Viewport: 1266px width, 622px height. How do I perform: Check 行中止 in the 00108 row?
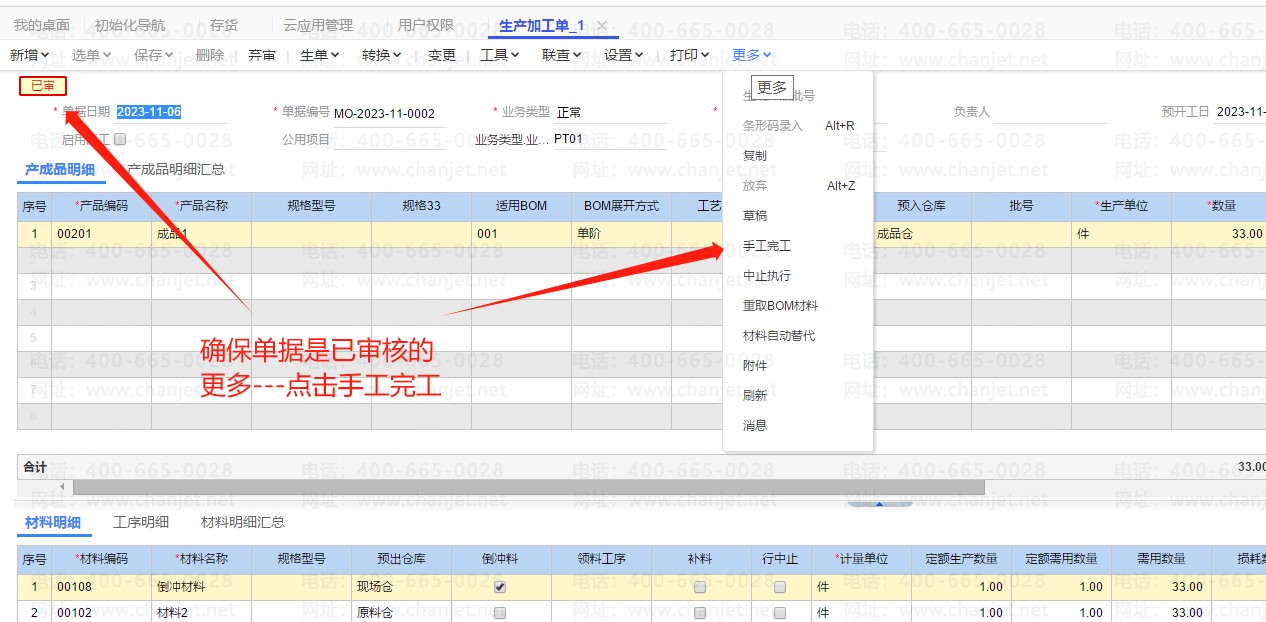780,587
